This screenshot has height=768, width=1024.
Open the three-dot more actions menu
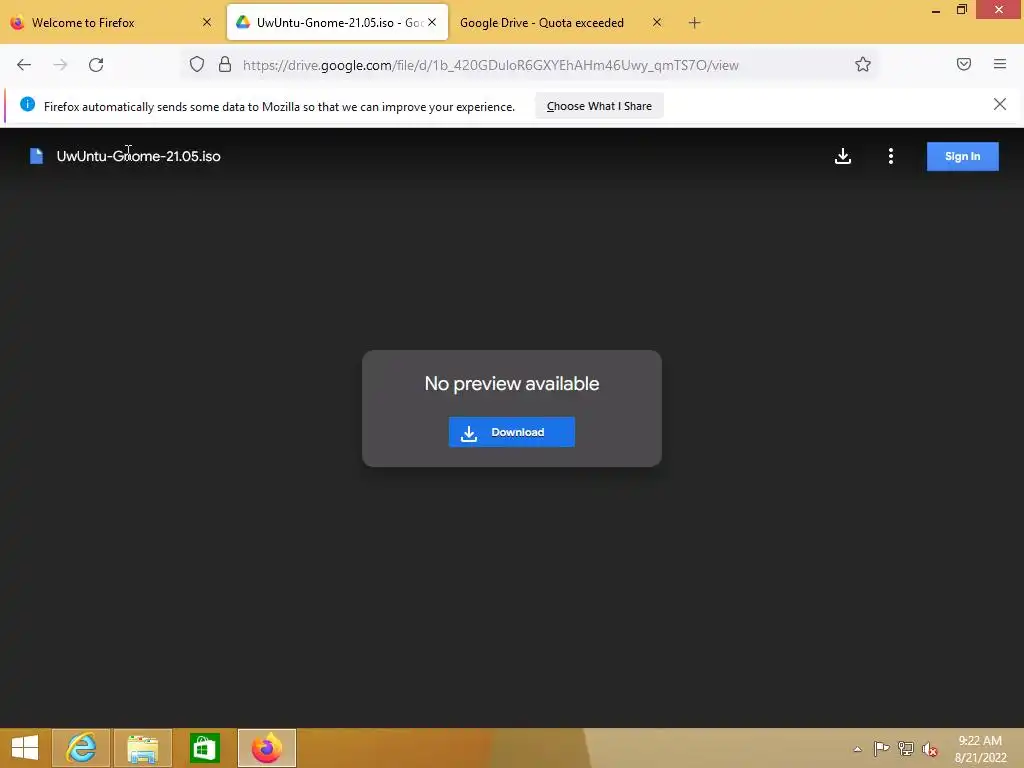(x=891, y=156)
